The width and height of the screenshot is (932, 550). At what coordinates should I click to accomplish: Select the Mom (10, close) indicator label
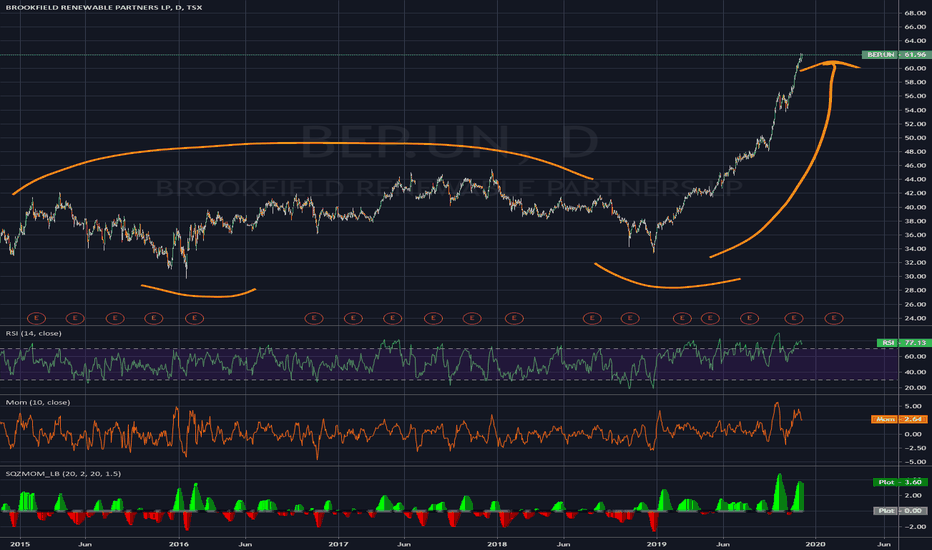point(37,403)
